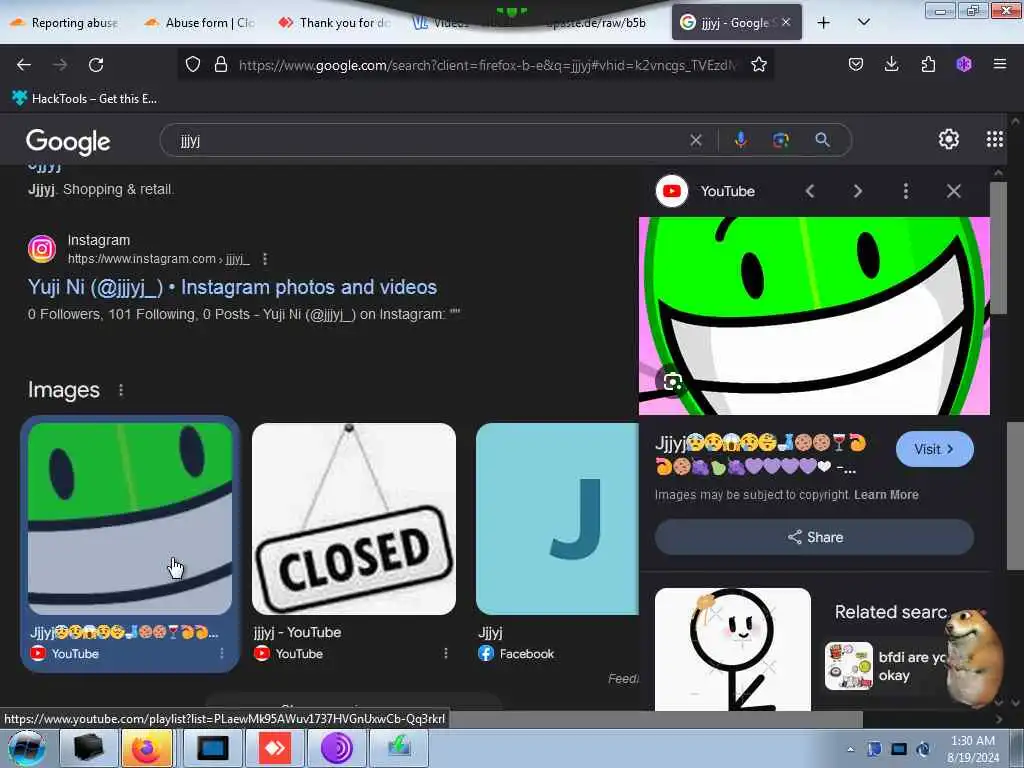List all tabs with the dropdown arrow

(863, 22)
